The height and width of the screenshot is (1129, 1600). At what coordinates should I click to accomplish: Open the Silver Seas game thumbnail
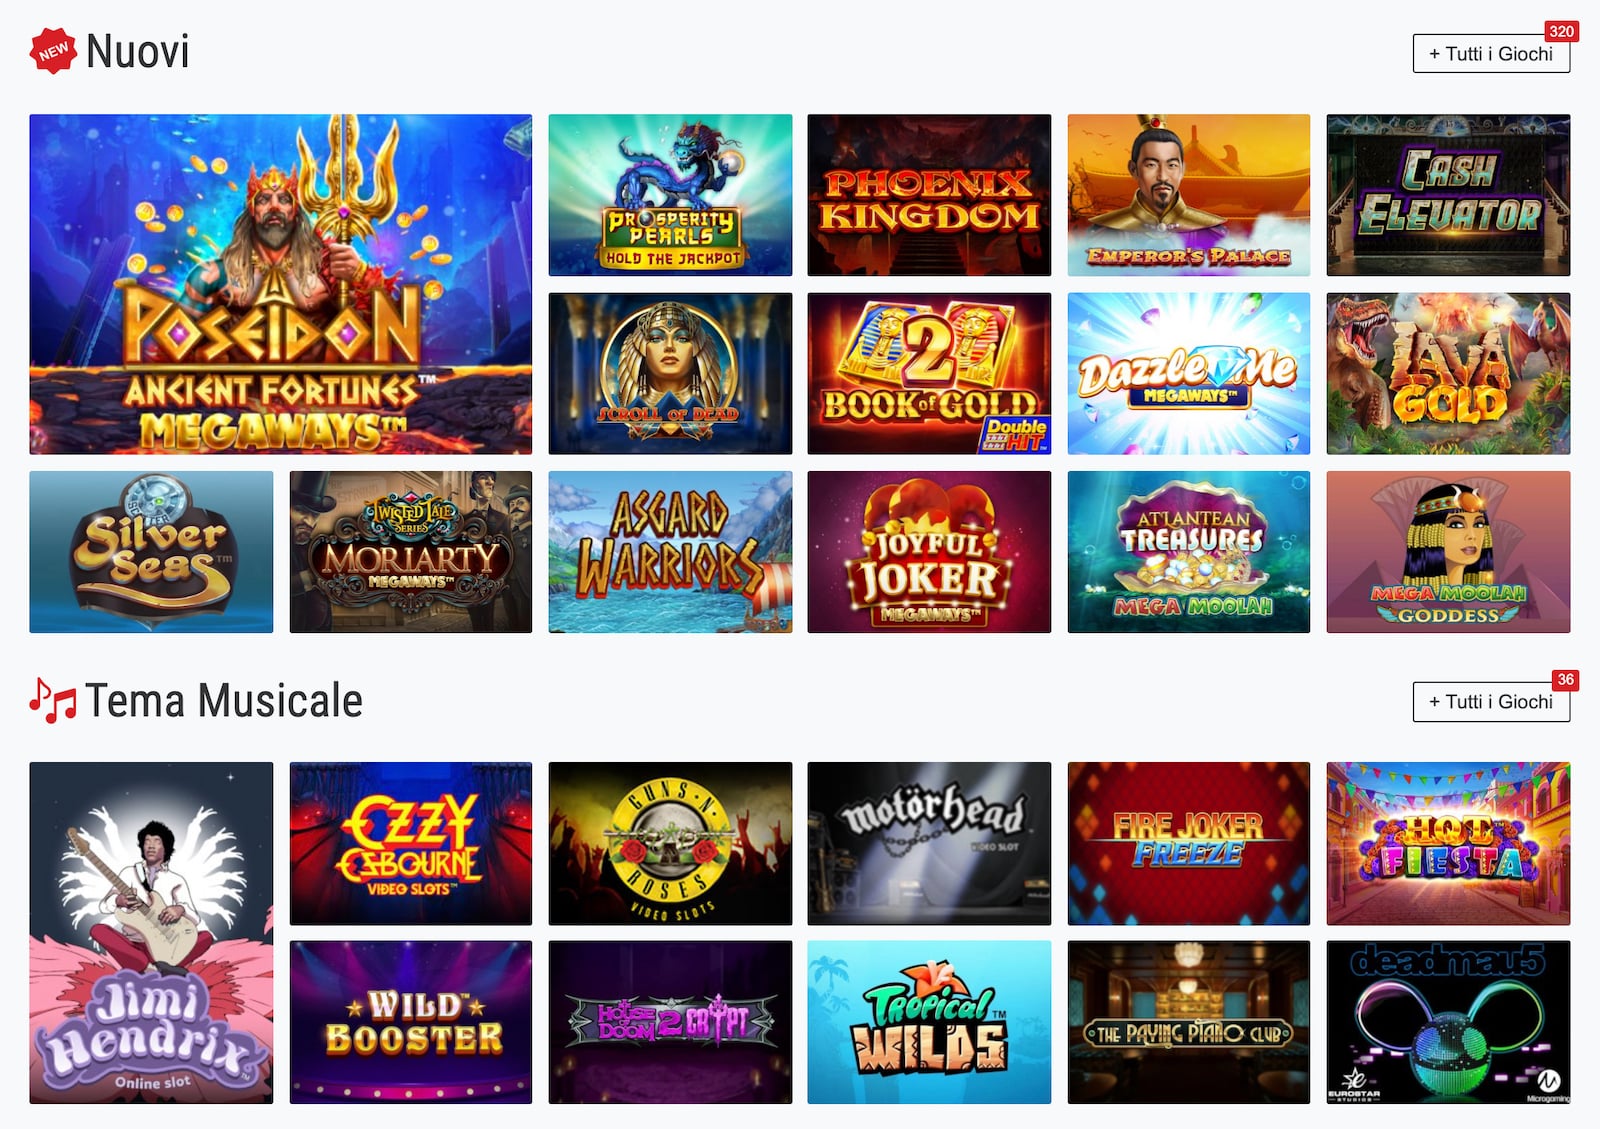pos(151,552)
